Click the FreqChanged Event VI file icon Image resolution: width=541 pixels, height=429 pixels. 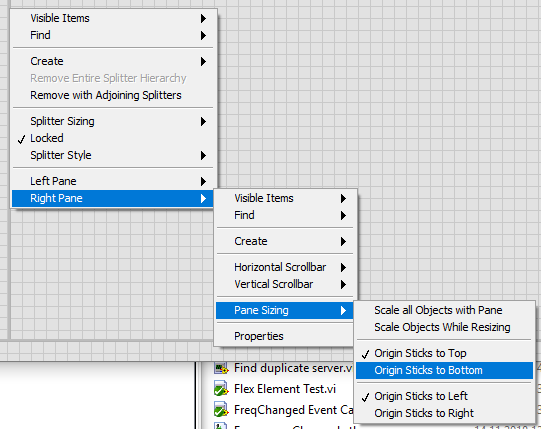point(221,410)
